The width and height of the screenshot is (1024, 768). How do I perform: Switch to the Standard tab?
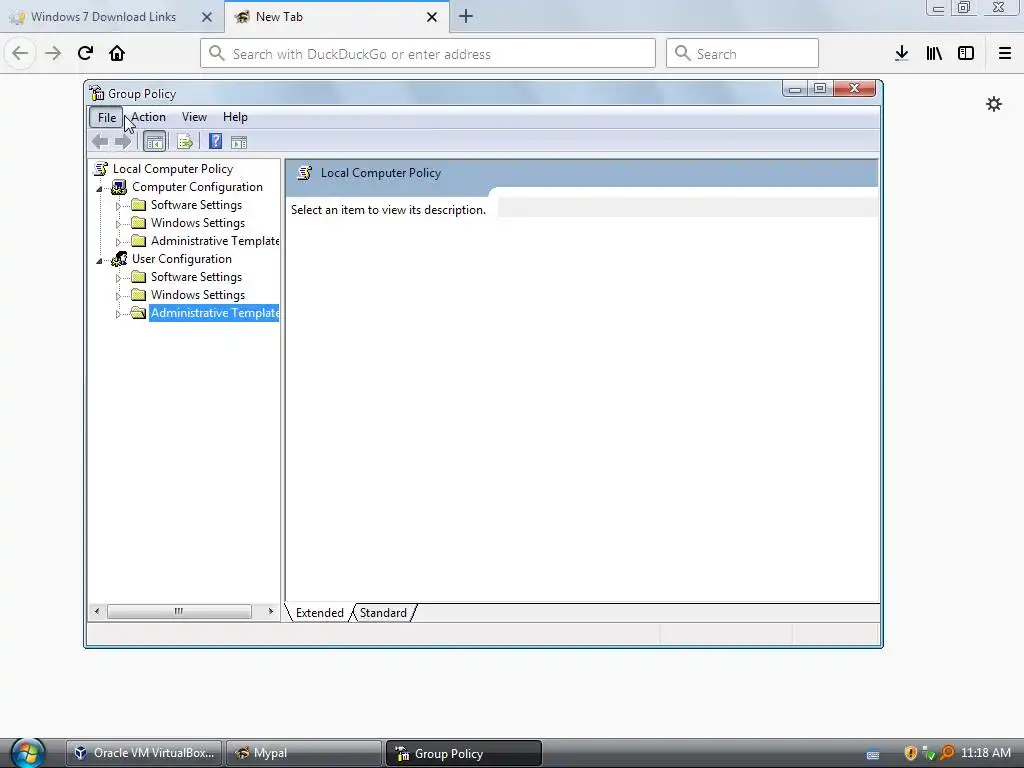(x=383, y=613)
